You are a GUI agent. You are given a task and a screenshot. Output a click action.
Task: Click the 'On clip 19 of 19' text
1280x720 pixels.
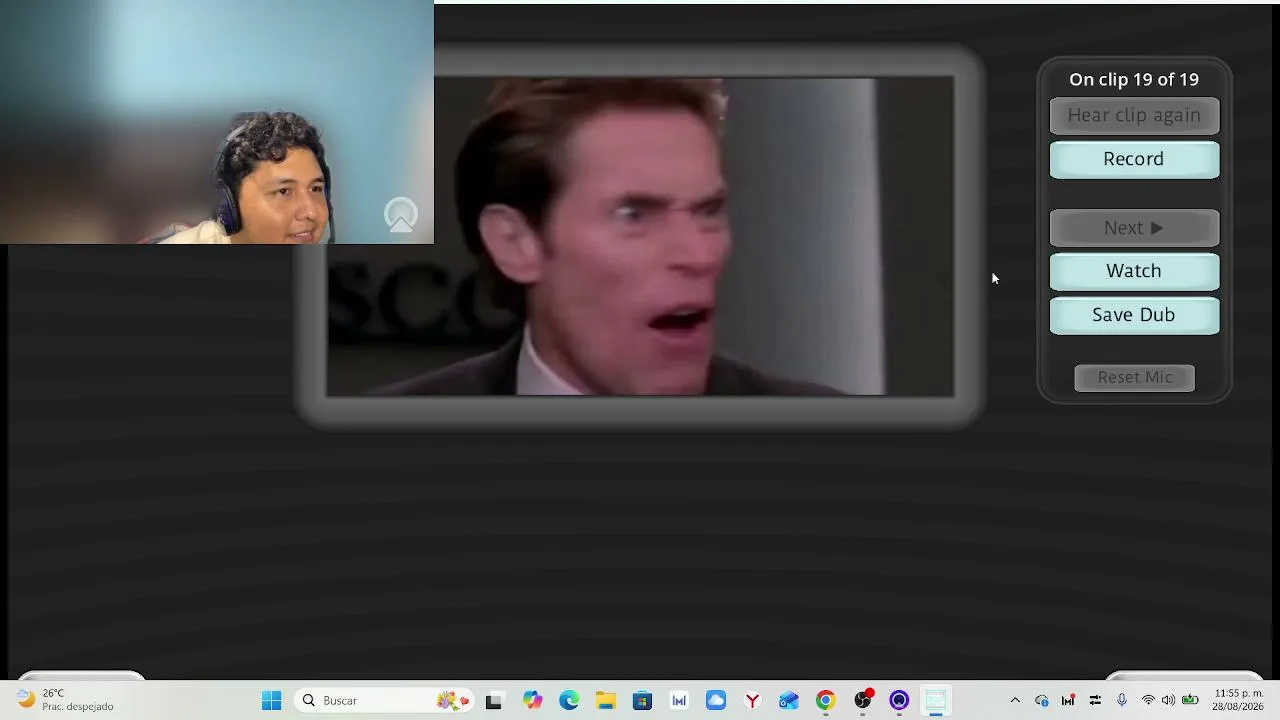point(1134,80)
